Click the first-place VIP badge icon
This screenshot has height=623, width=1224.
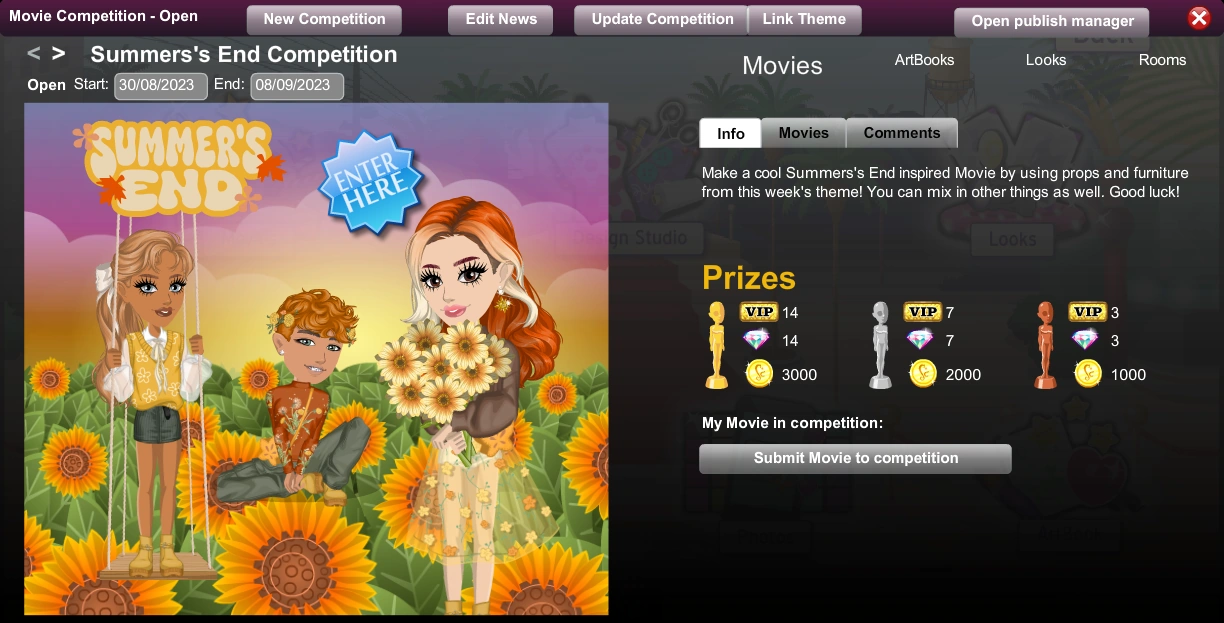759,312
